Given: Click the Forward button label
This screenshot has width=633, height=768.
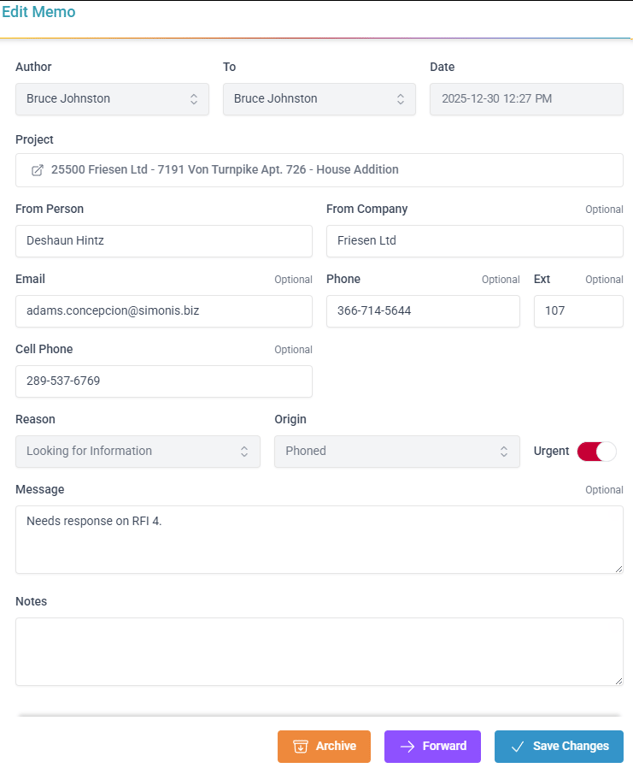Looking at the screenshot, I should pyautogui.click(x=444, y=746).
